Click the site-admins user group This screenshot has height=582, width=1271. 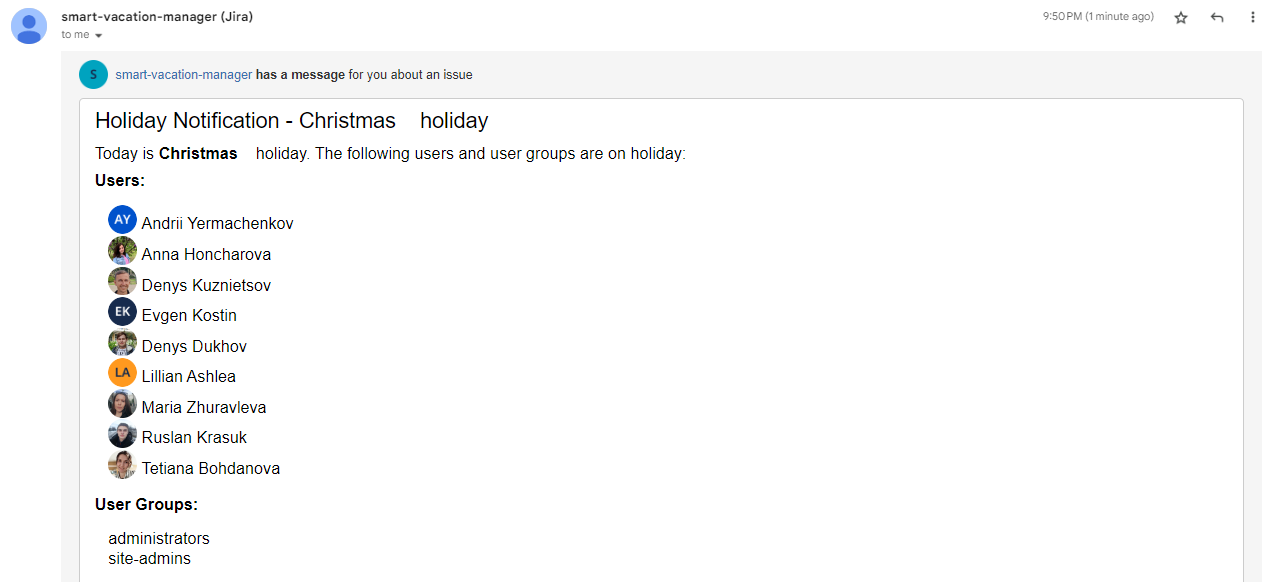[149, 559]
